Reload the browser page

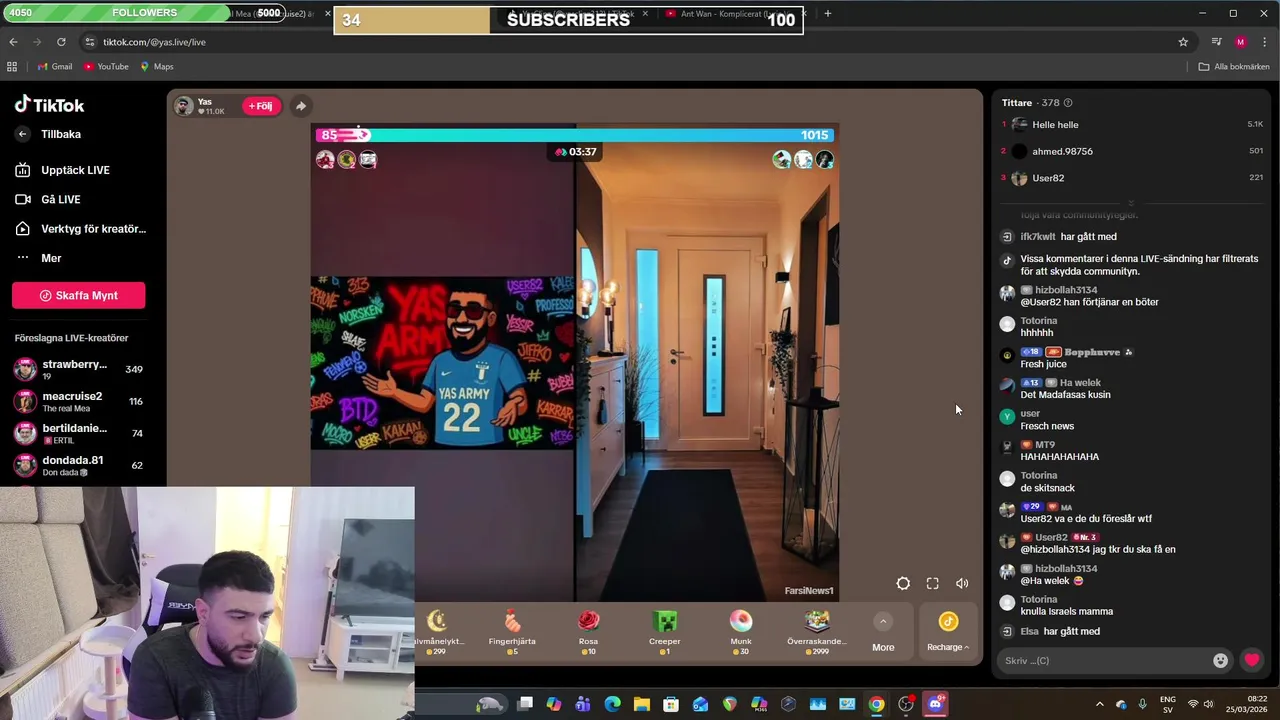pos(61,42)
